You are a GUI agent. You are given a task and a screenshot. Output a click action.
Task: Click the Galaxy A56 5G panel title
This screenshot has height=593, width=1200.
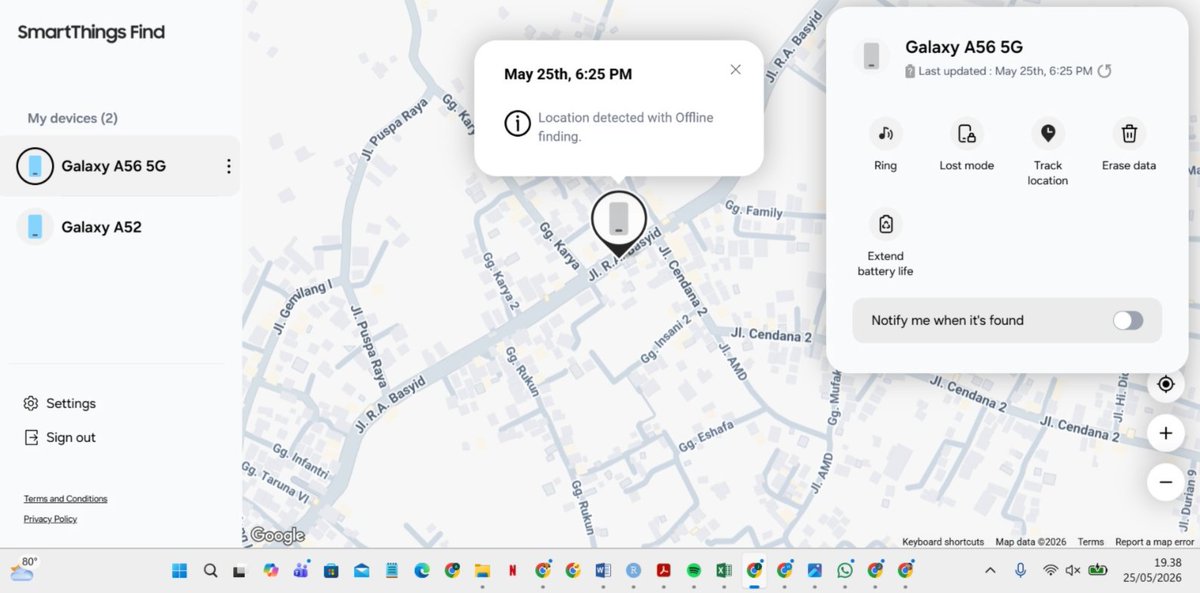coord(963,47)
